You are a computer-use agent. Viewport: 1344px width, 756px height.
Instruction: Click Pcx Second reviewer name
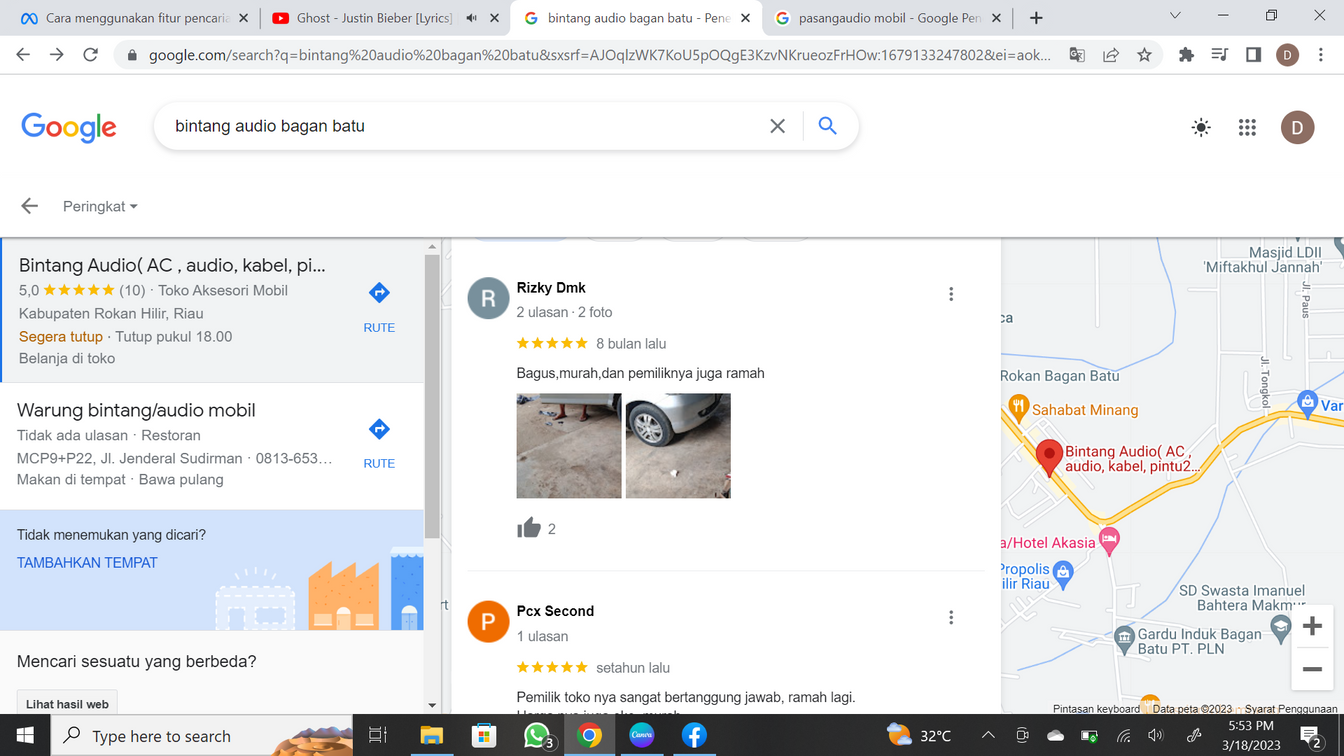pyautogui.click(x=555, y=611)
